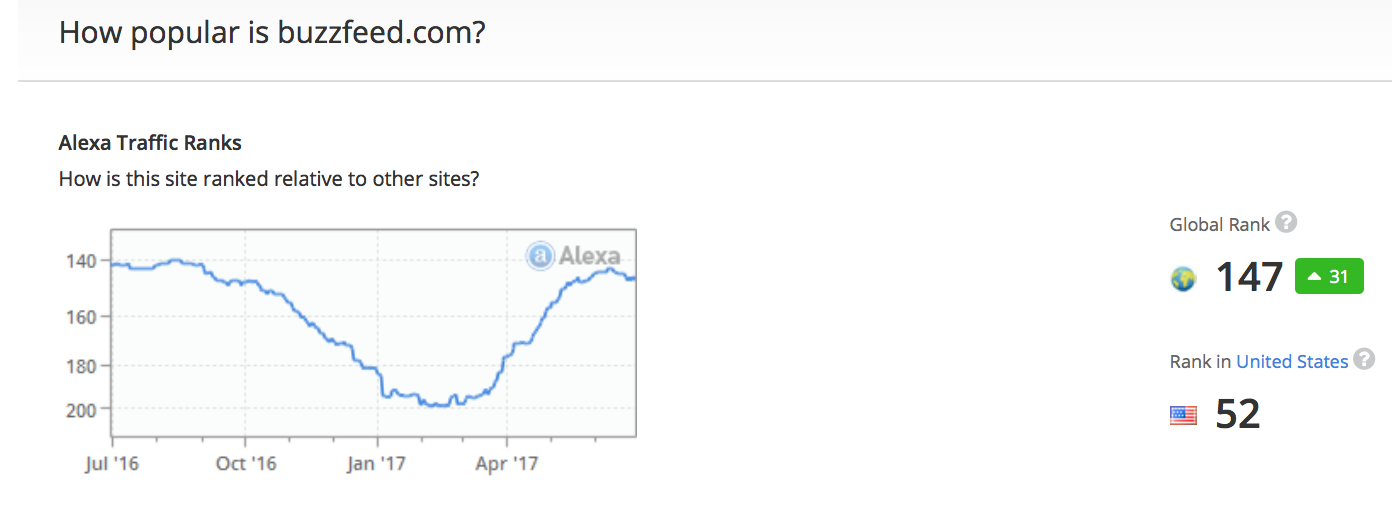Viewport: 1392px width, 516px height.
Task: Click the Alexa logo watermark in chart
Action: point(573,256)
